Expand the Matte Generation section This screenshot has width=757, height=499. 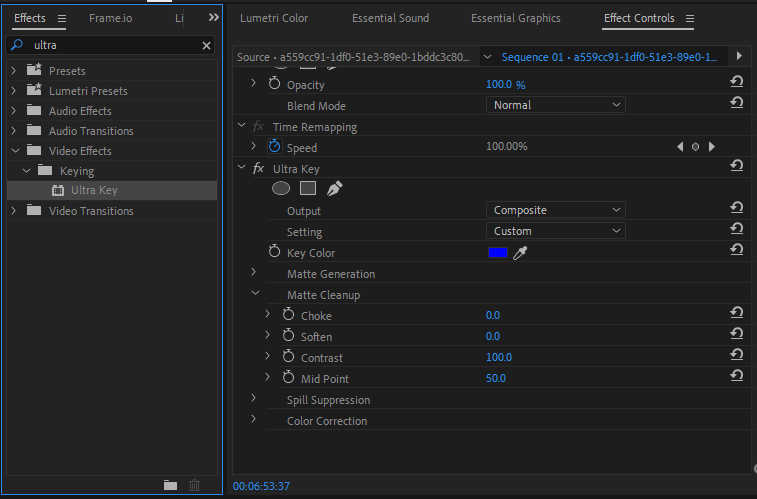[x=253, y=272]
